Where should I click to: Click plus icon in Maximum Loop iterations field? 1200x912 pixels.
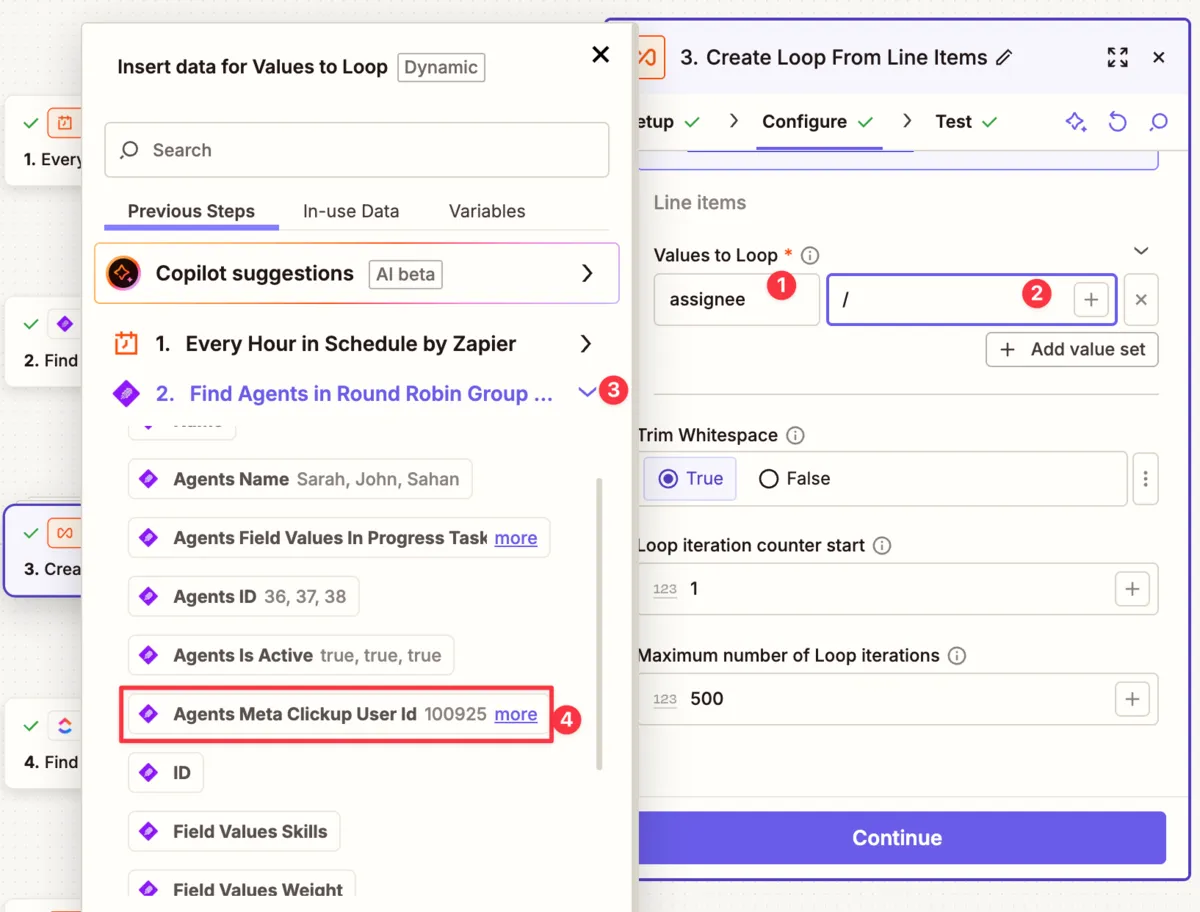coord(1131,699)
